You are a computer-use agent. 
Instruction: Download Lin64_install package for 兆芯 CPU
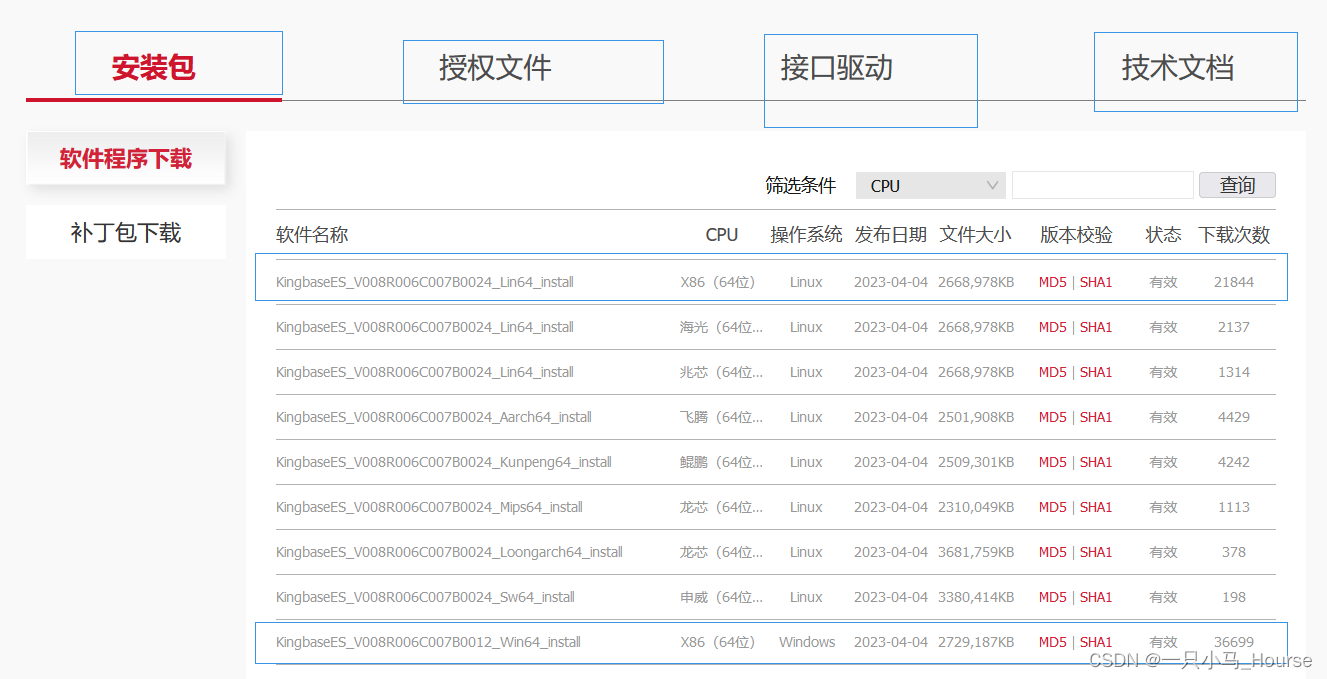point(425,372)
